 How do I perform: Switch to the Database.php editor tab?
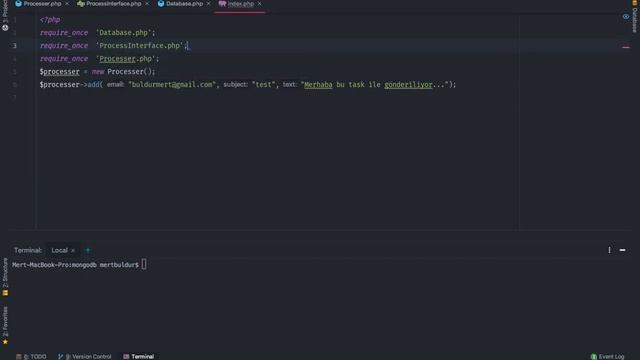coord(184,4)
